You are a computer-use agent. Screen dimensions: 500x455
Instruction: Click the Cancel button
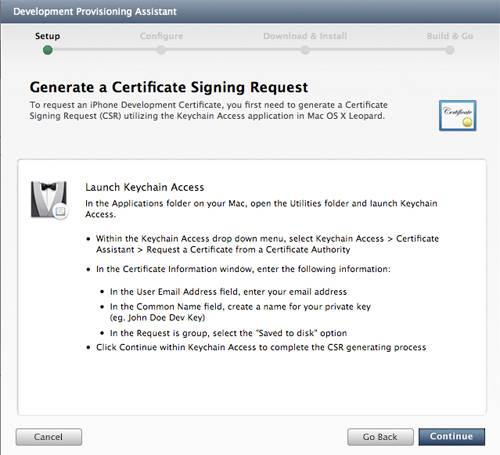(49, 437)
